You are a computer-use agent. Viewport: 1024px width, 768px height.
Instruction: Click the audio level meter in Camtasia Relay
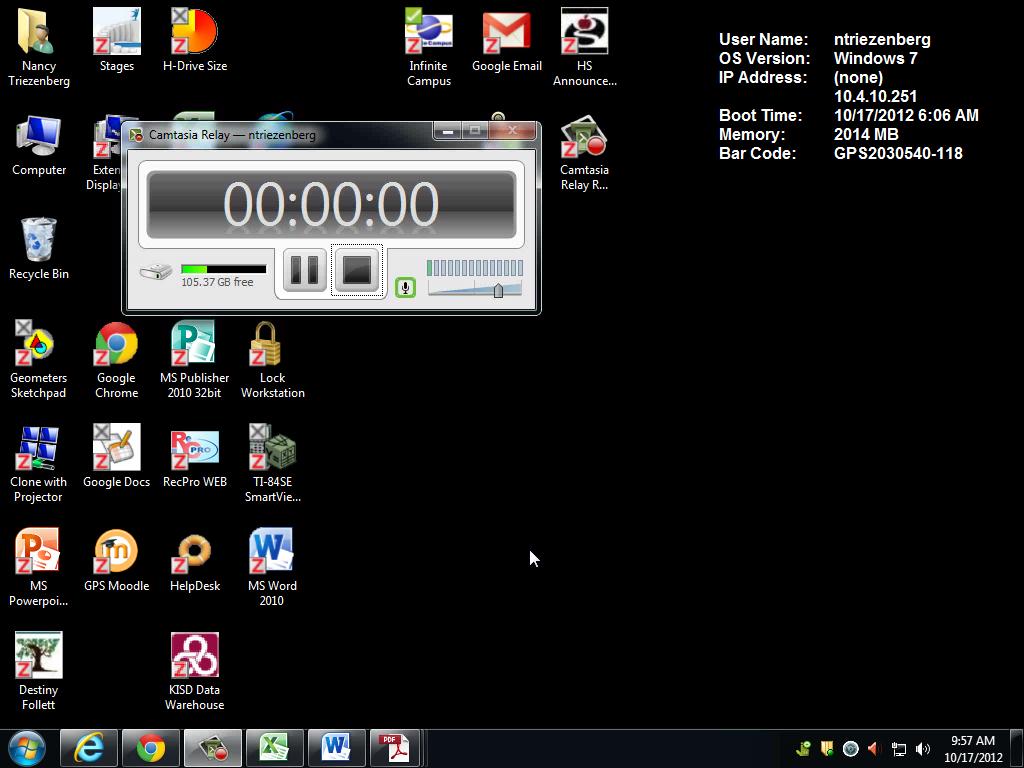coord(475,267)
